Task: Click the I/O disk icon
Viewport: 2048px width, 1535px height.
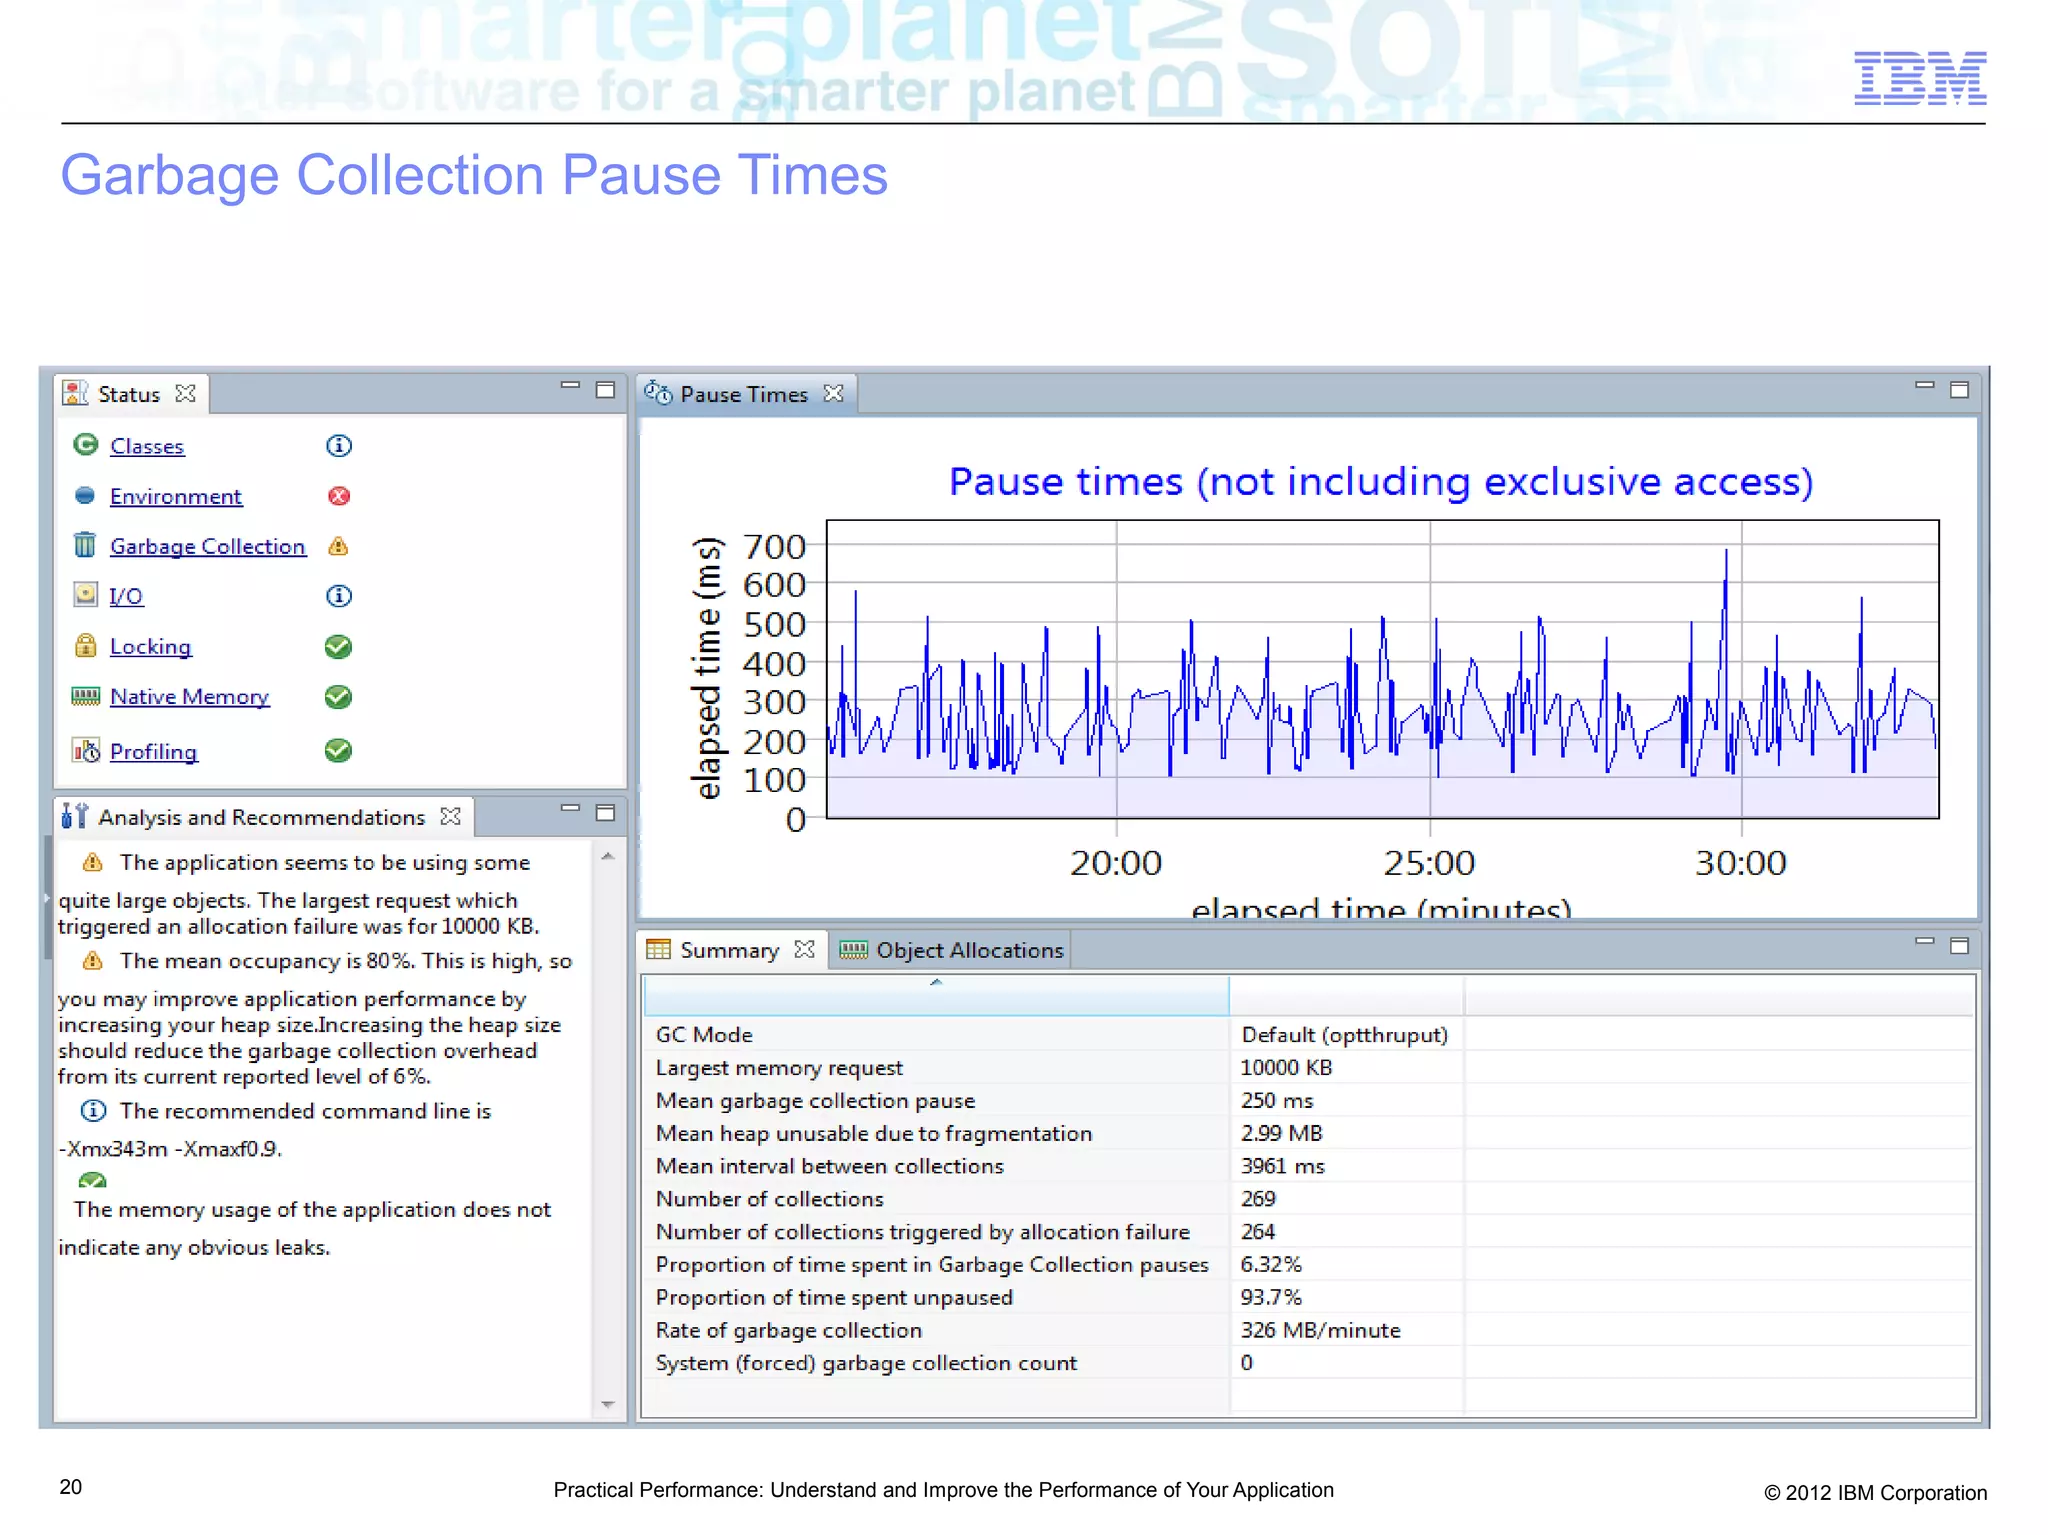Action: point(86,595)
